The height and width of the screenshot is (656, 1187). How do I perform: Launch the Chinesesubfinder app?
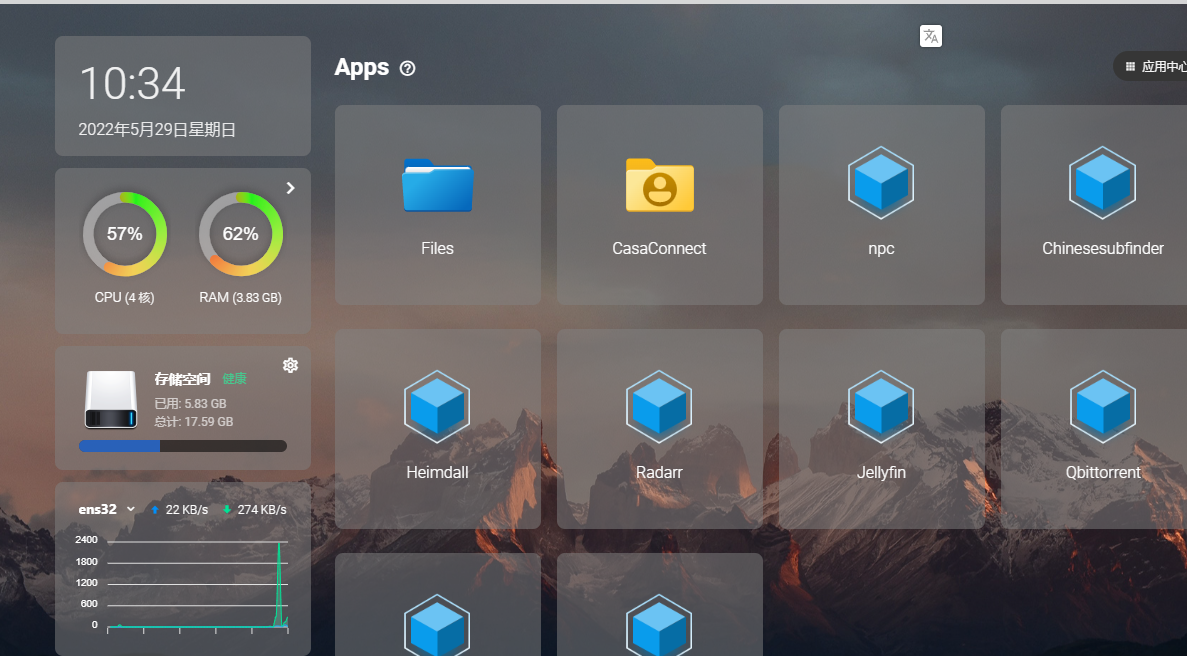tap(1094, 205)
